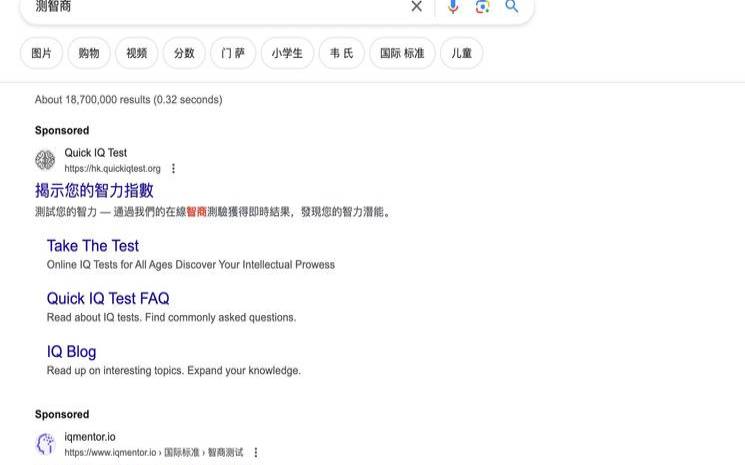Select the 图片 filter chip
745x465 pixels.
pos(41,53)
